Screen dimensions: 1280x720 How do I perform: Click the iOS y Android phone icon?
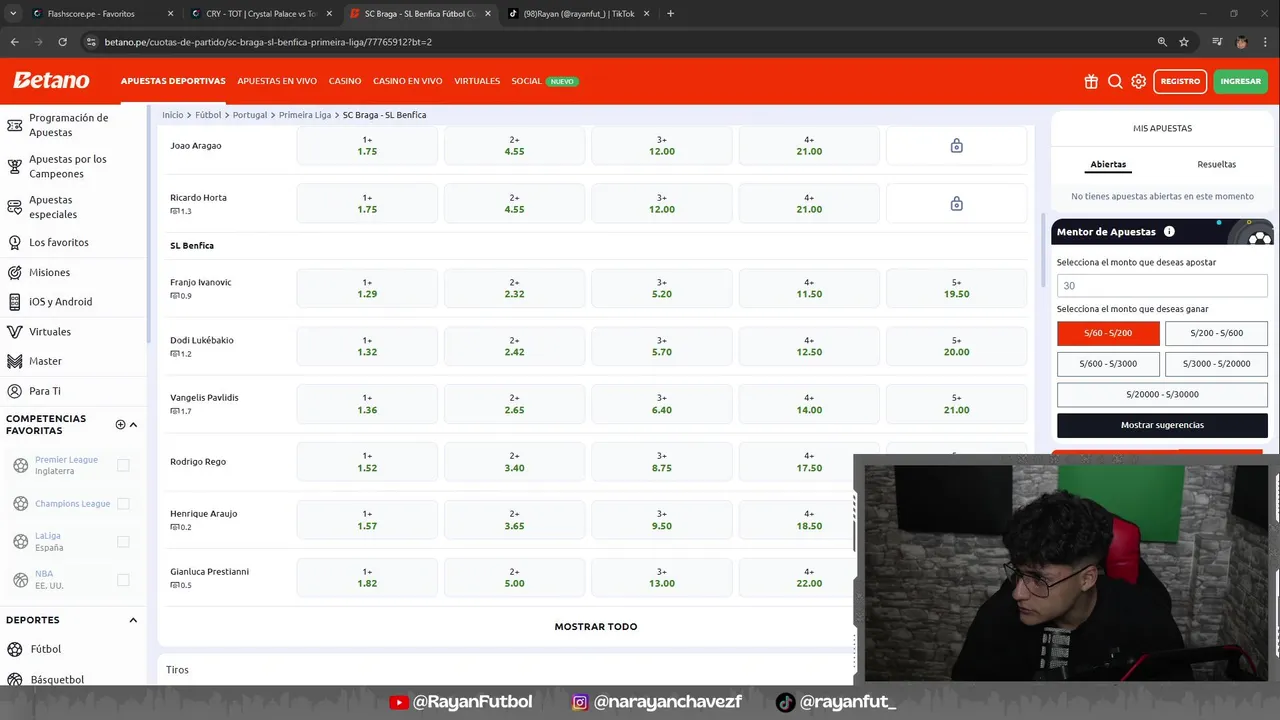pos(14,302)
